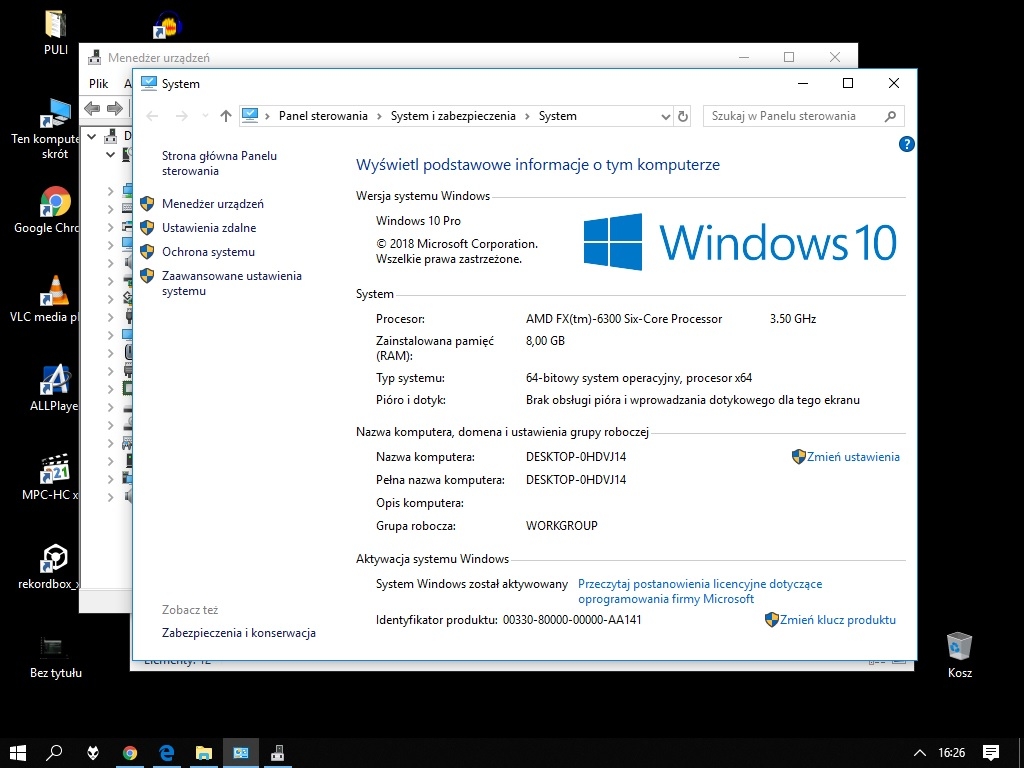Image resolution: width=1024 pixels, height=768 pixels.
Task: Click Device Manager toolbar forward arrow
Action: (114, 108)
